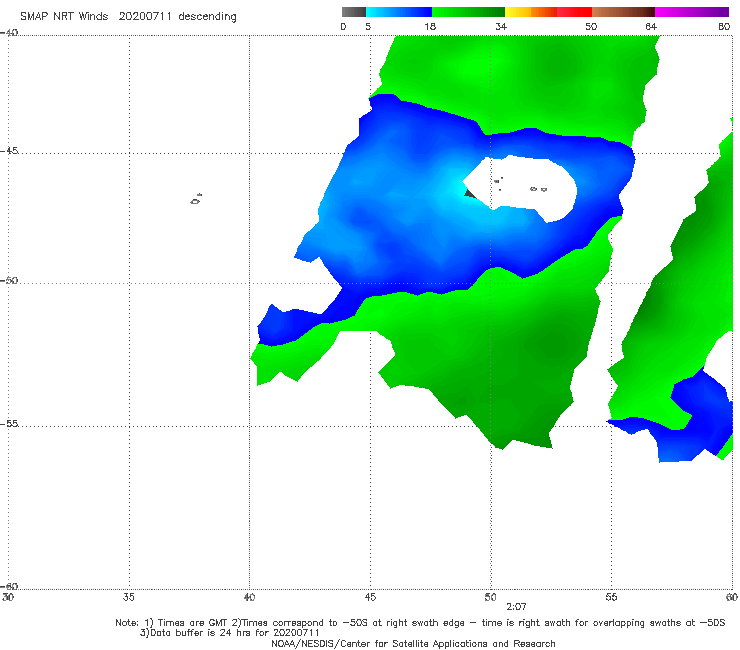The width and height of the screenshot is (740, 650).
Task: Click the latitude axis label '-55'
Action: pos(9,424)
